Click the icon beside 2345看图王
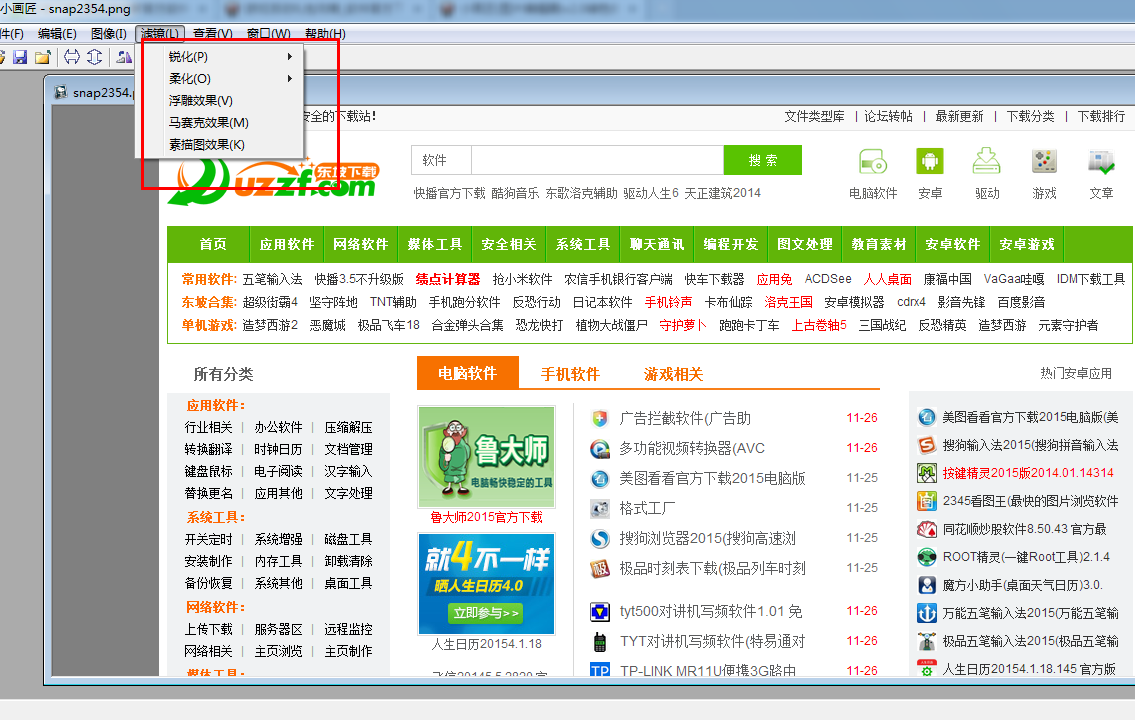Image resolution: width=1135 pixels, height=720 pixels. point(927,501)
